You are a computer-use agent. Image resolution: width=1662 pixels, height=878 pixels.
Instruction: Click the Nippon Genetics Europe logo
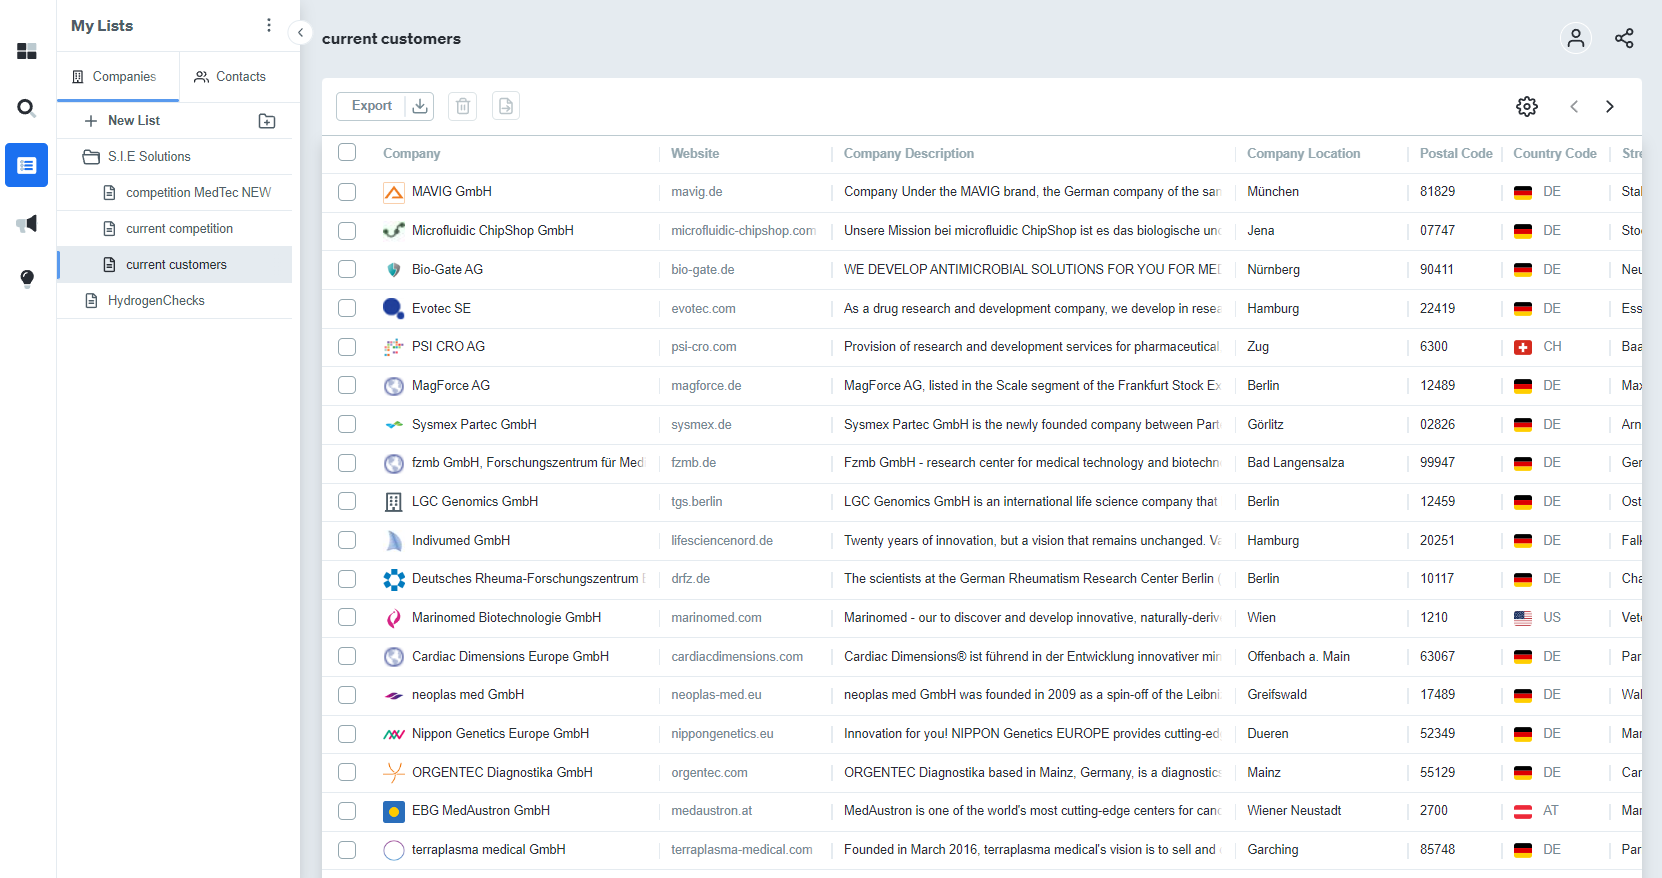[394, 734]
